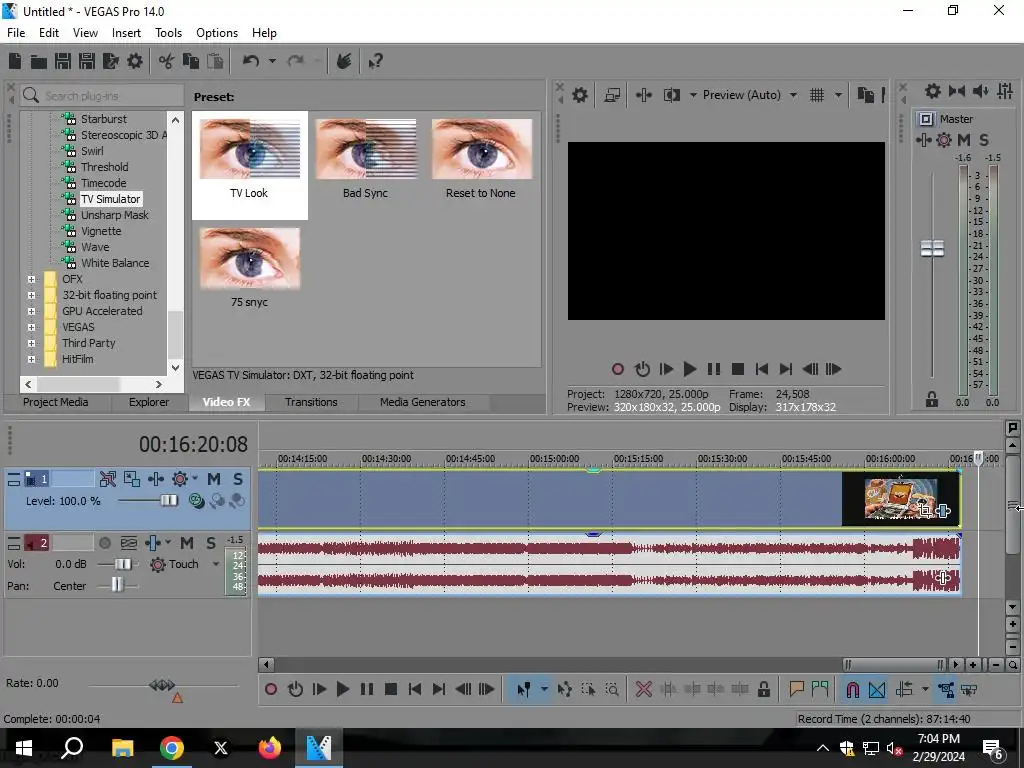This screenshot has height=768, width=1024.
Task: Open track 1 compositing mode icon
Action: pyautogui.click(x=196, y=501)
